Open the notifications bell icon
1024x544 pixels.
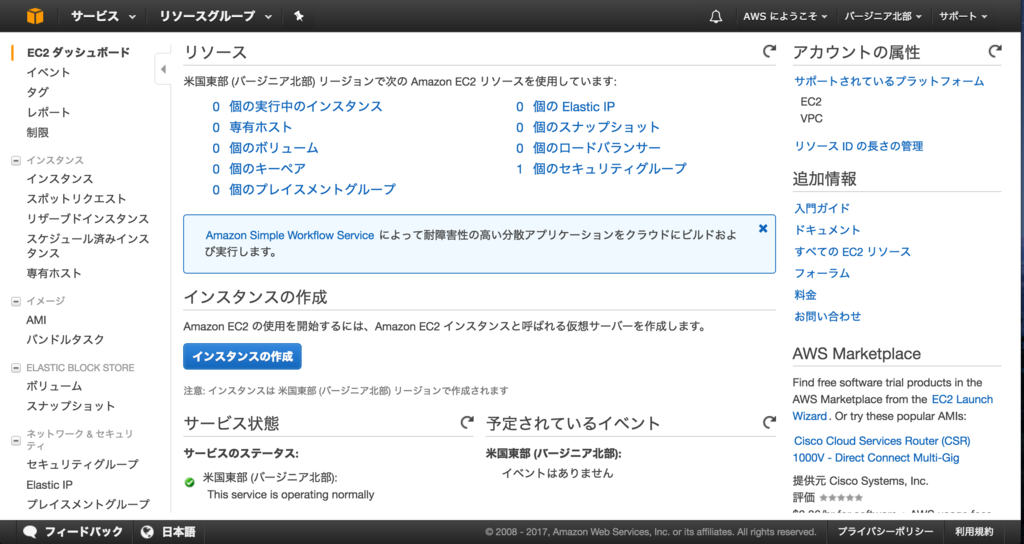pos(716,16)
